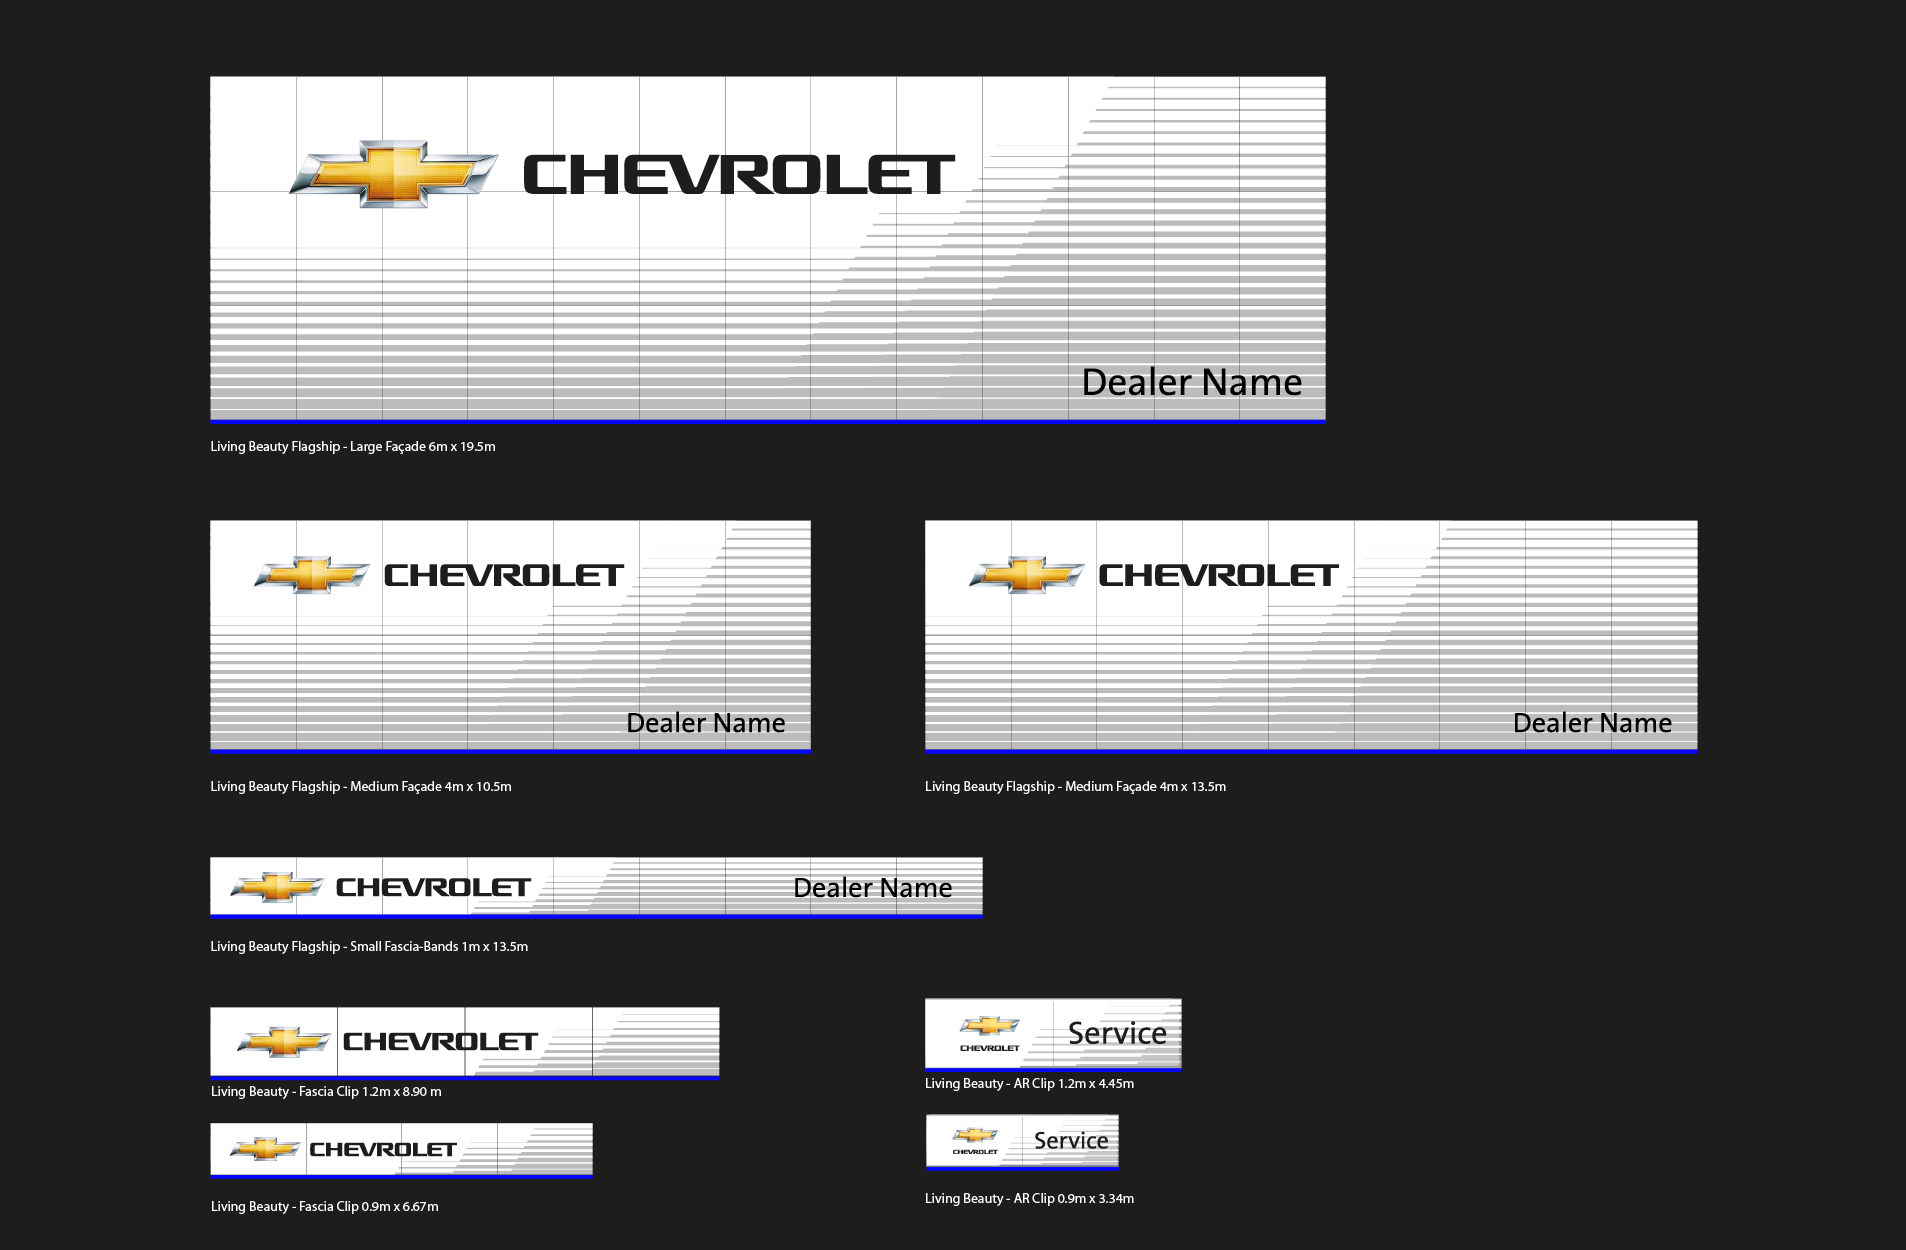Click the bowtie emblem on the 1.2m x 4.45m AR Clip
This screenshot has height=1250, width=1906.
pos(989,1026)
